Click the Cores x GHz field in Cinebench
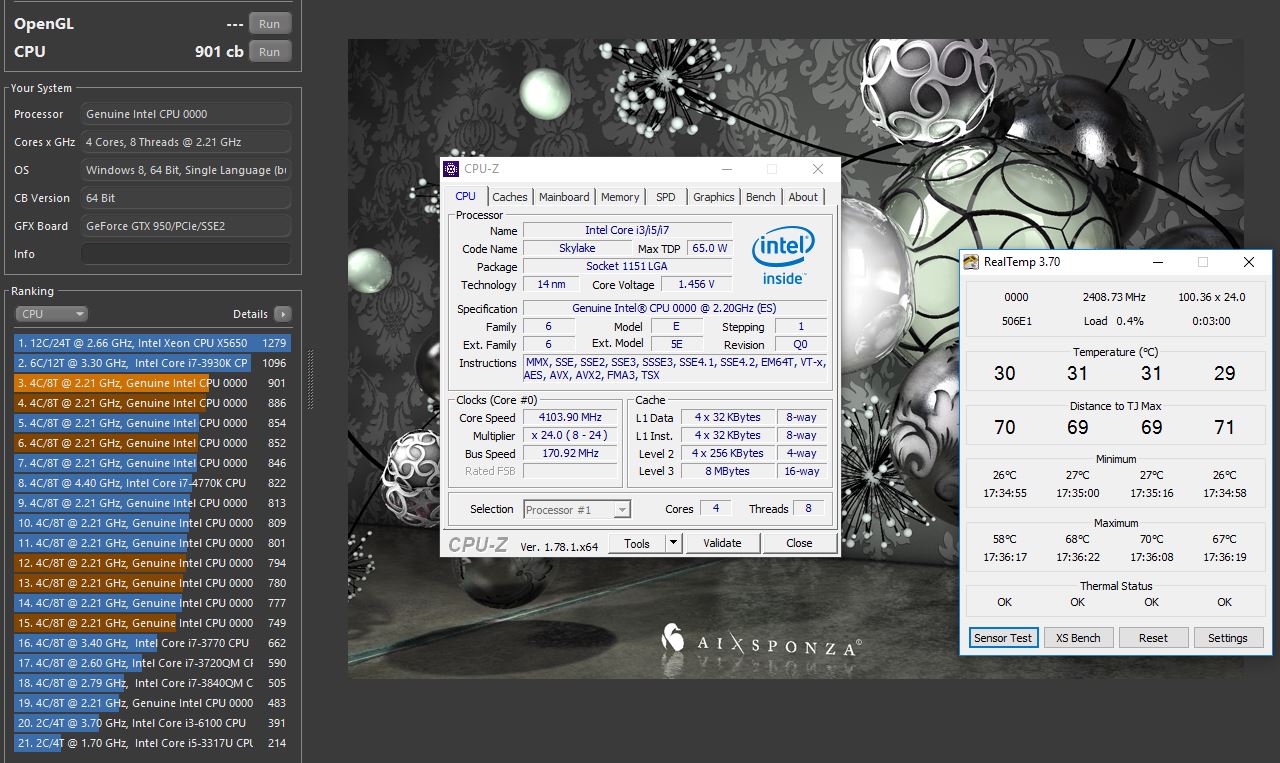The height and width of the screenshot is (763, 1280). coord(186,142)
